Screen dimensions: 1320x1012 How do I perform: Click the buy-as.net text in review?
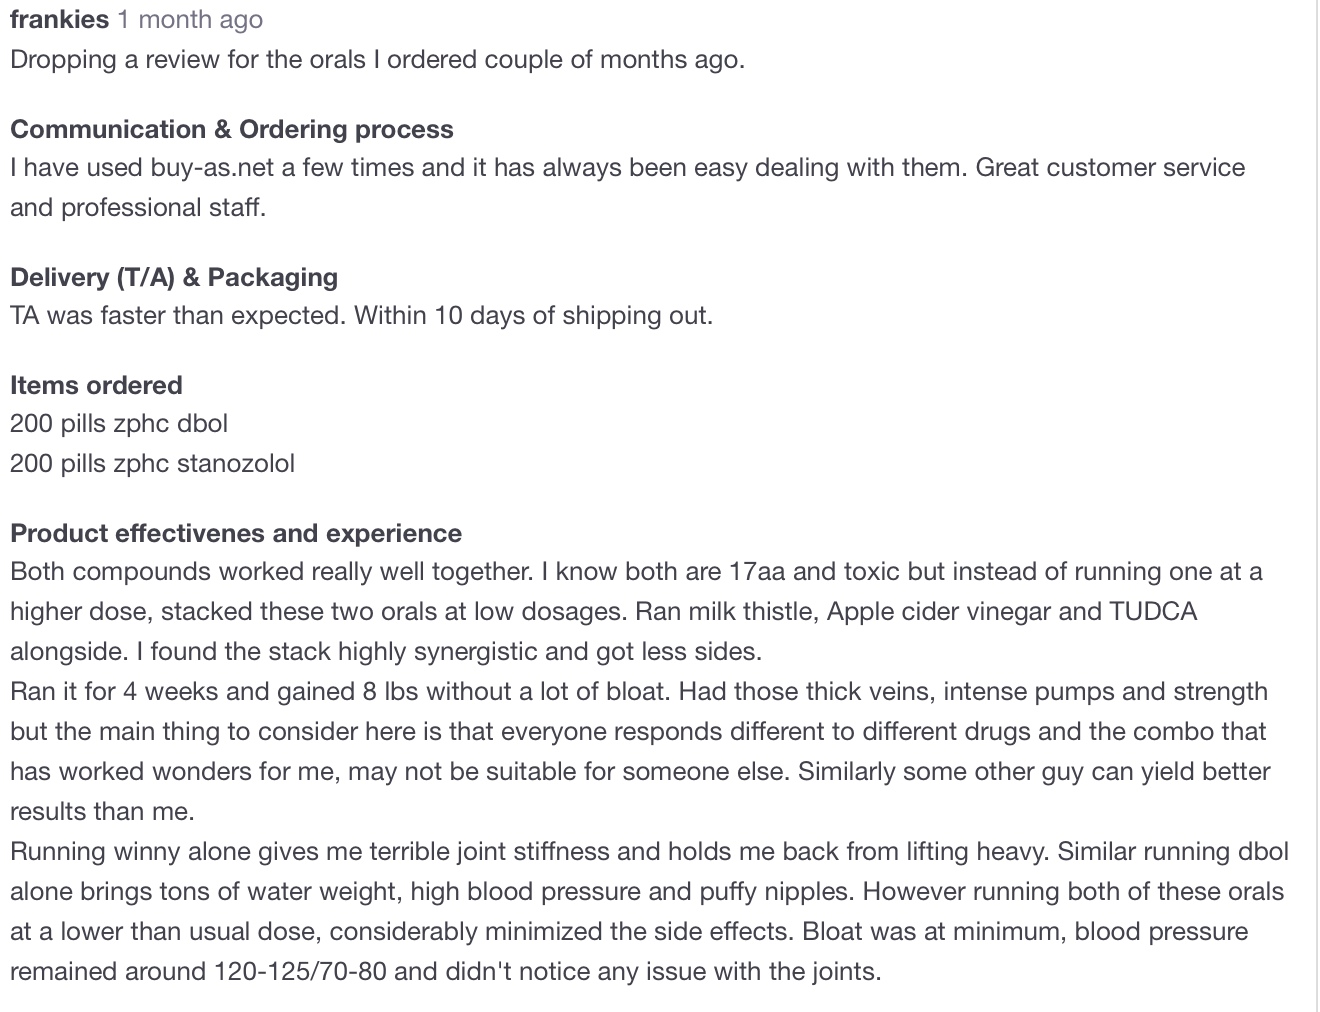pos(212,167)
